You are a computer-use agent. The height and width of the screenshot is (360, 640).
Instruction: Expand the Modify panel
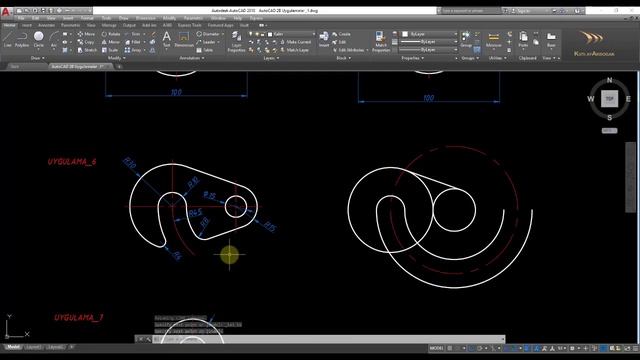[116, 58]
